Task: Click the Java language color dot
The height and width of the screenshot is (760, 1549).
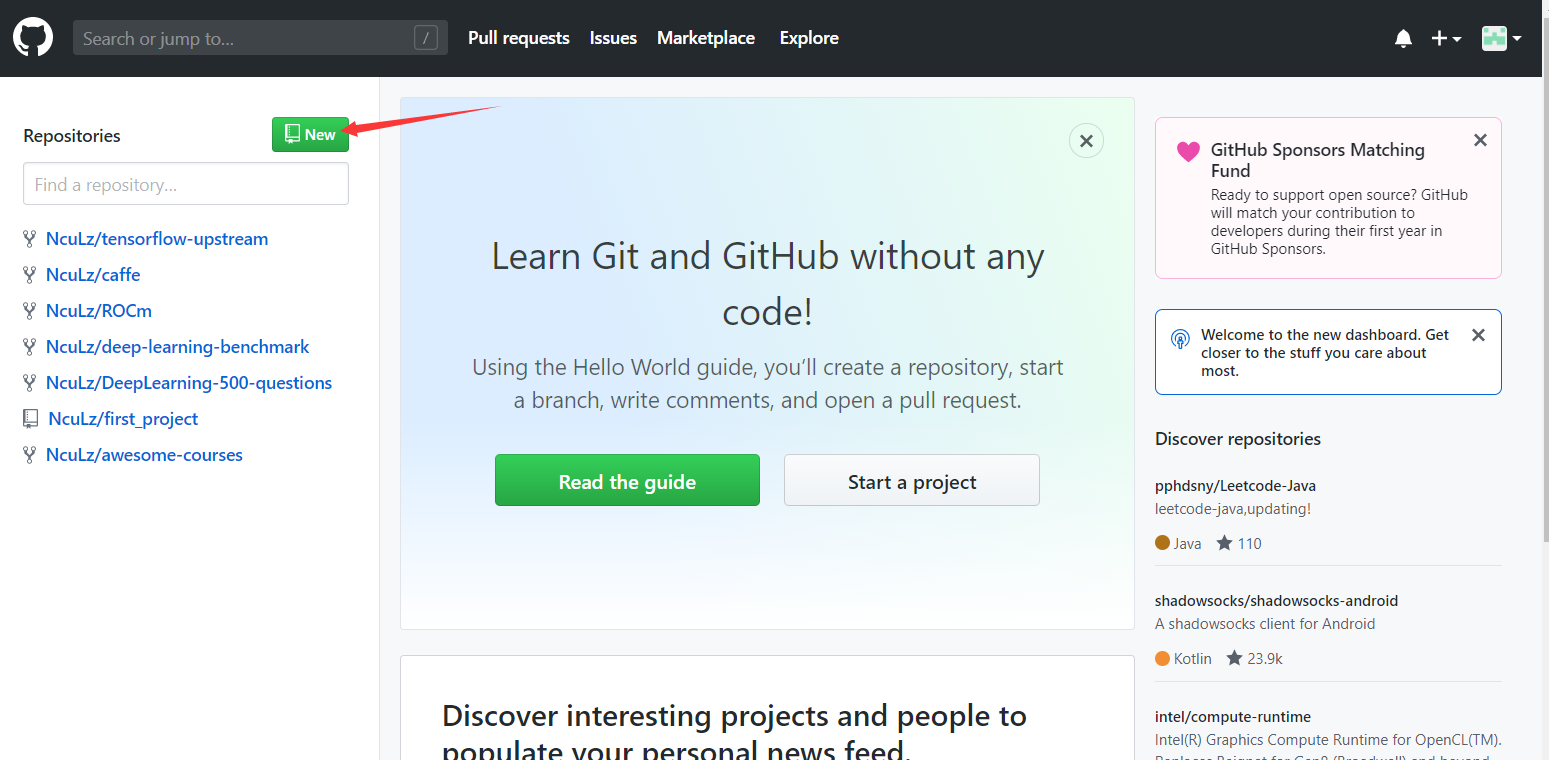Action: click(1162, 543)
